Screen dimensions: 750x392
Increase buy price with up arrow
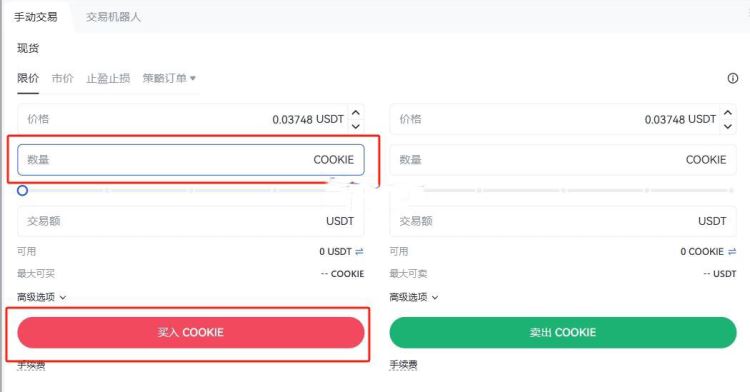click(355, 113)
